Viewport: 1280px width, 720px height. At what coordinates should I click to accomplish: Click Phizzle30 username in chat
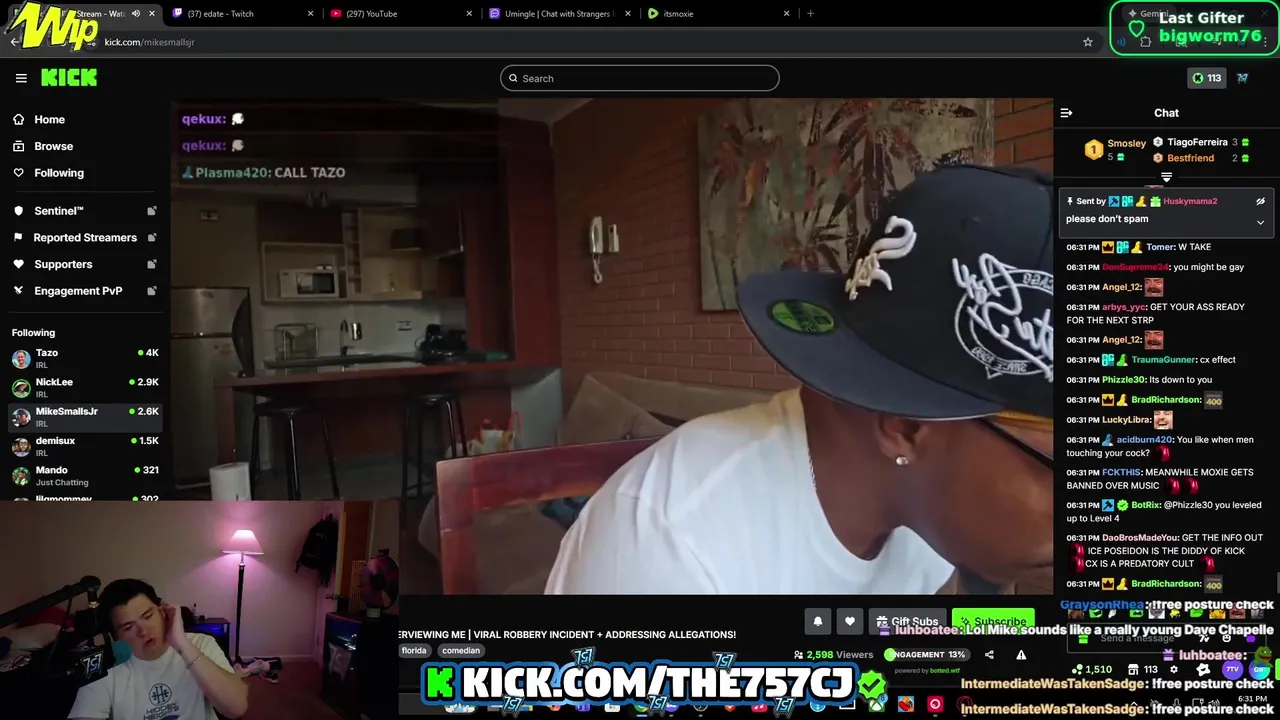coord(1123,380)
